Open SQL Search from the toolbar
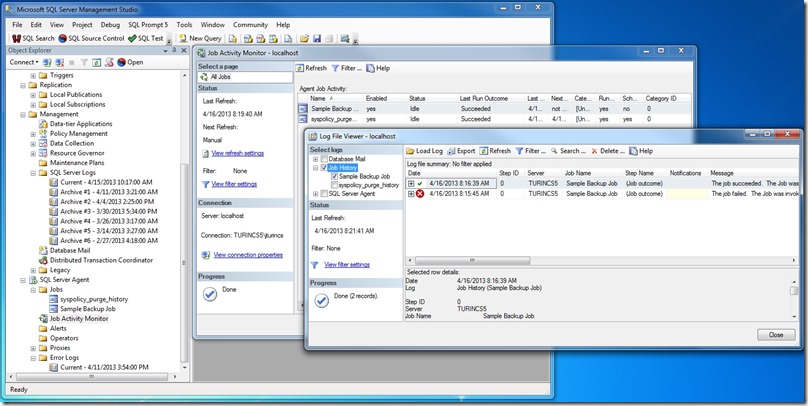Image resolution: width=808 pixels, height=406 pixels. (x=33, y=38)
